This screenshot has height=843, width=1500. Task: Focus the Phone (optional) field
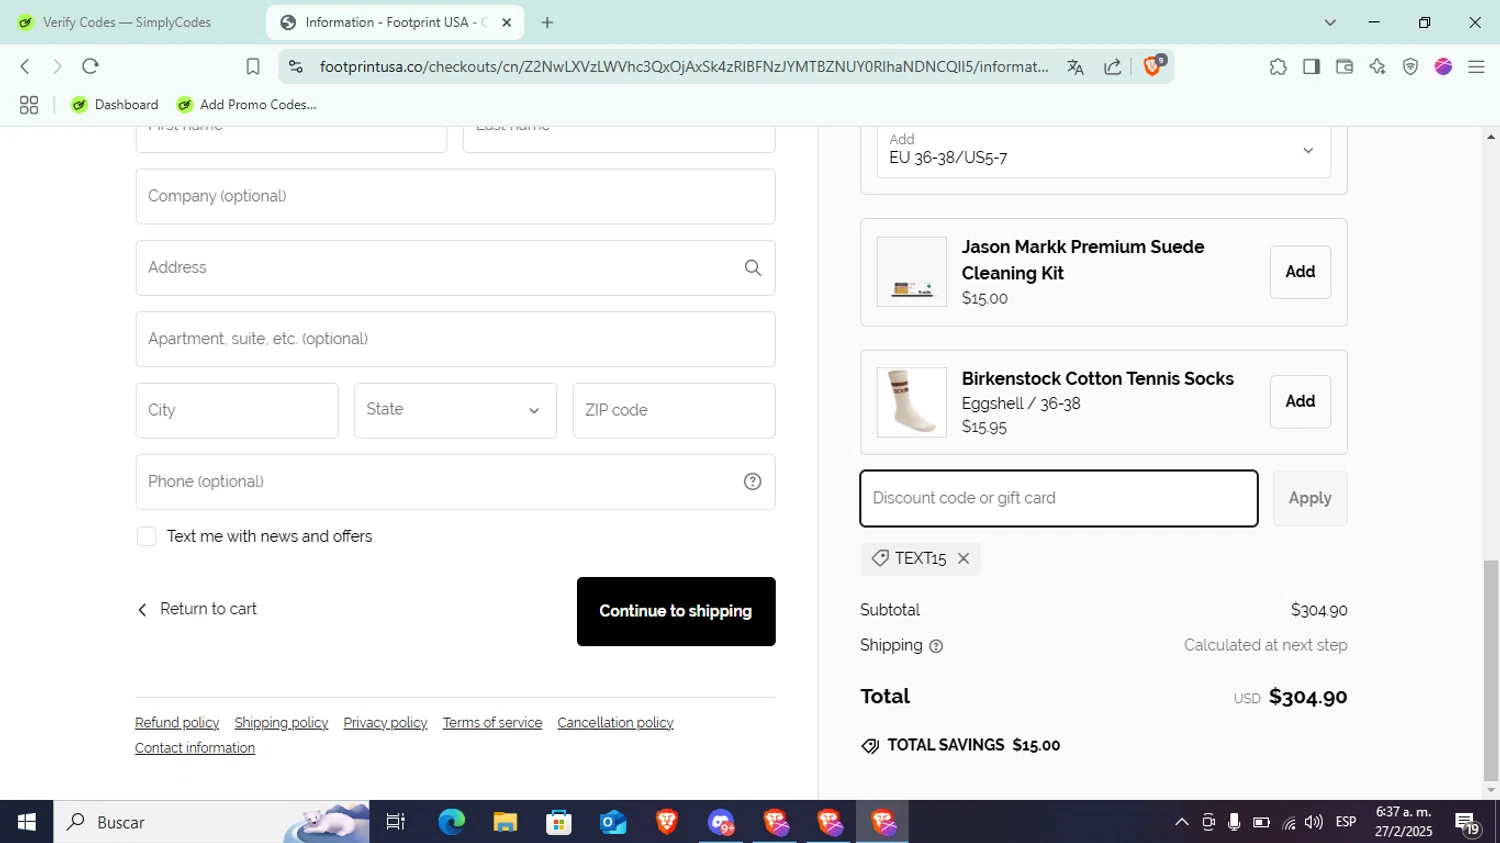455,482
